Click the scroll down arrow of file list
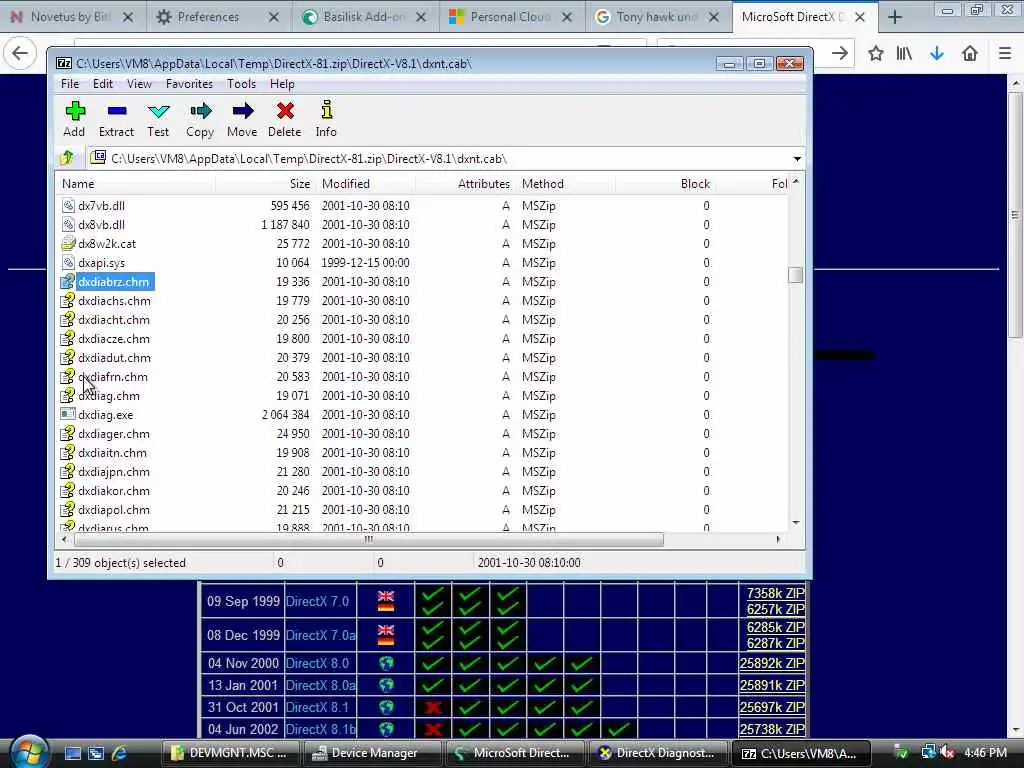The width and height of the screenshot is (1024, 768). click(x=795, y=522)
